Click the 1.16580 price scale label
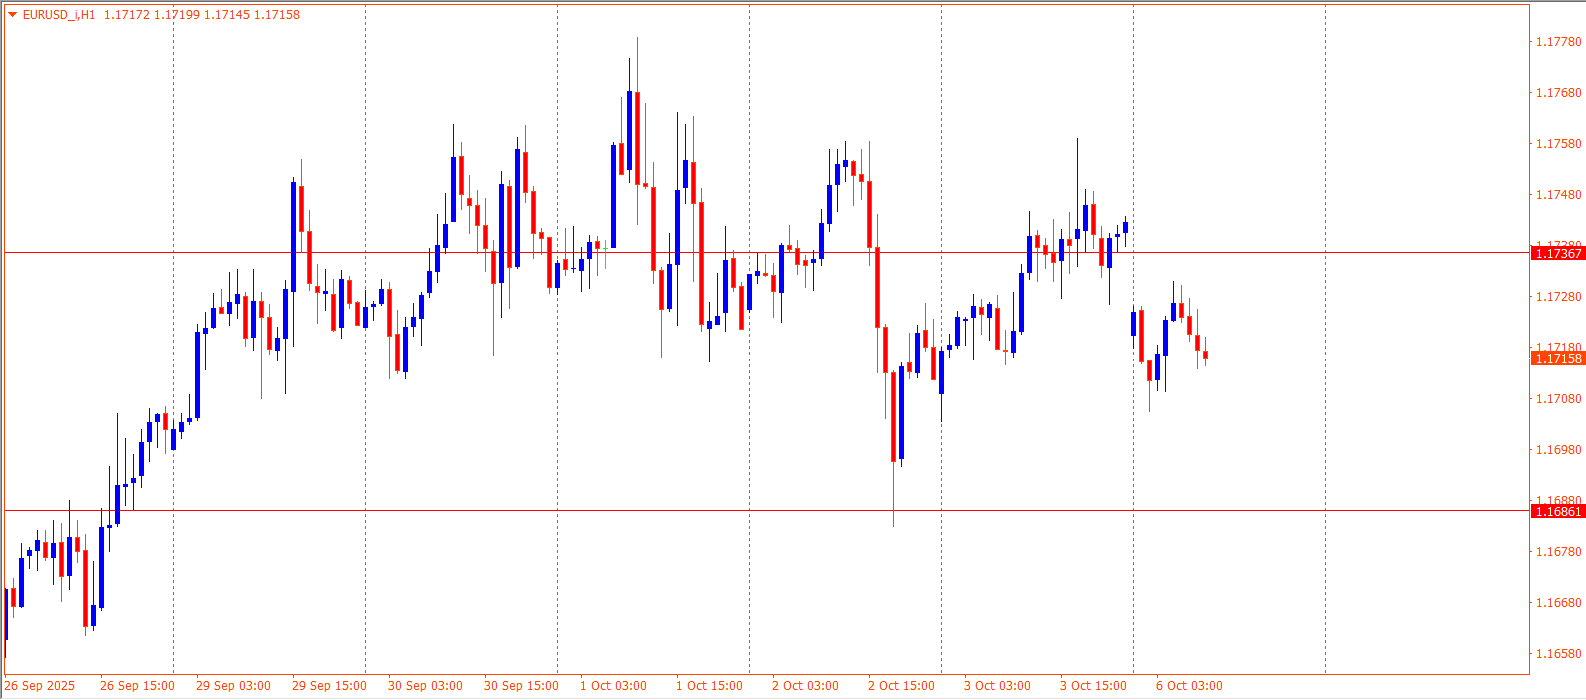The width and height of the screenshot is (1586, 700). pos(1558,654)
